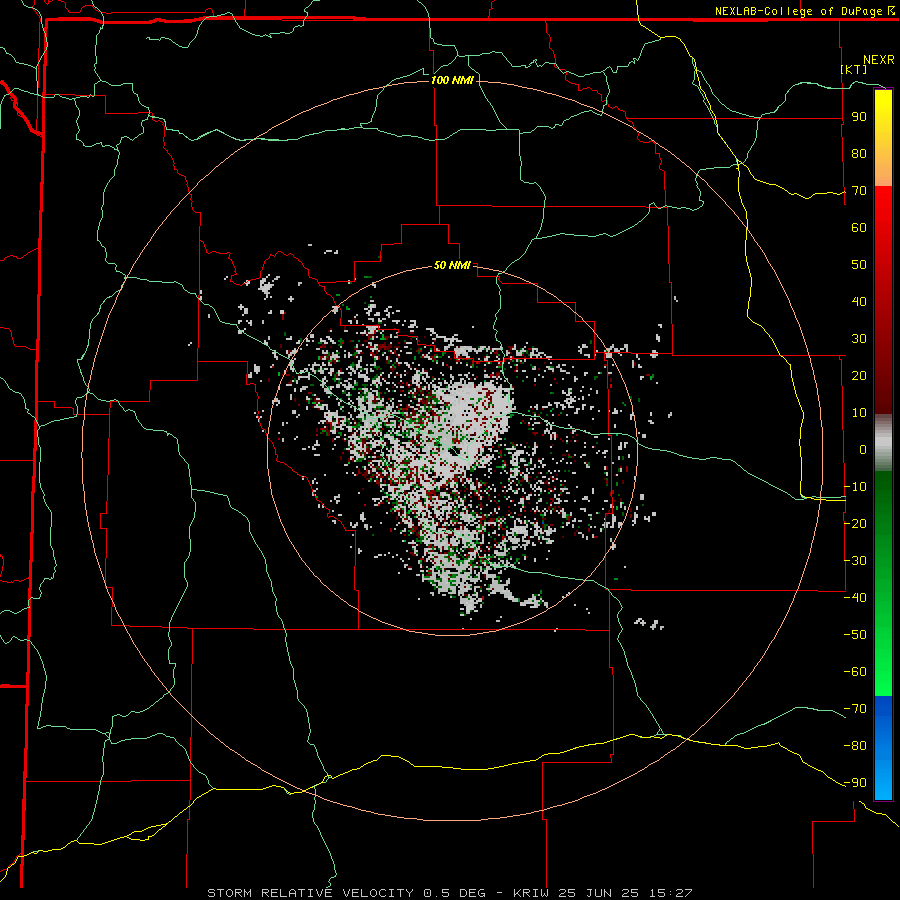
Task: Click the 100 NMI range ring label
Action: click(x=452, y=80)
